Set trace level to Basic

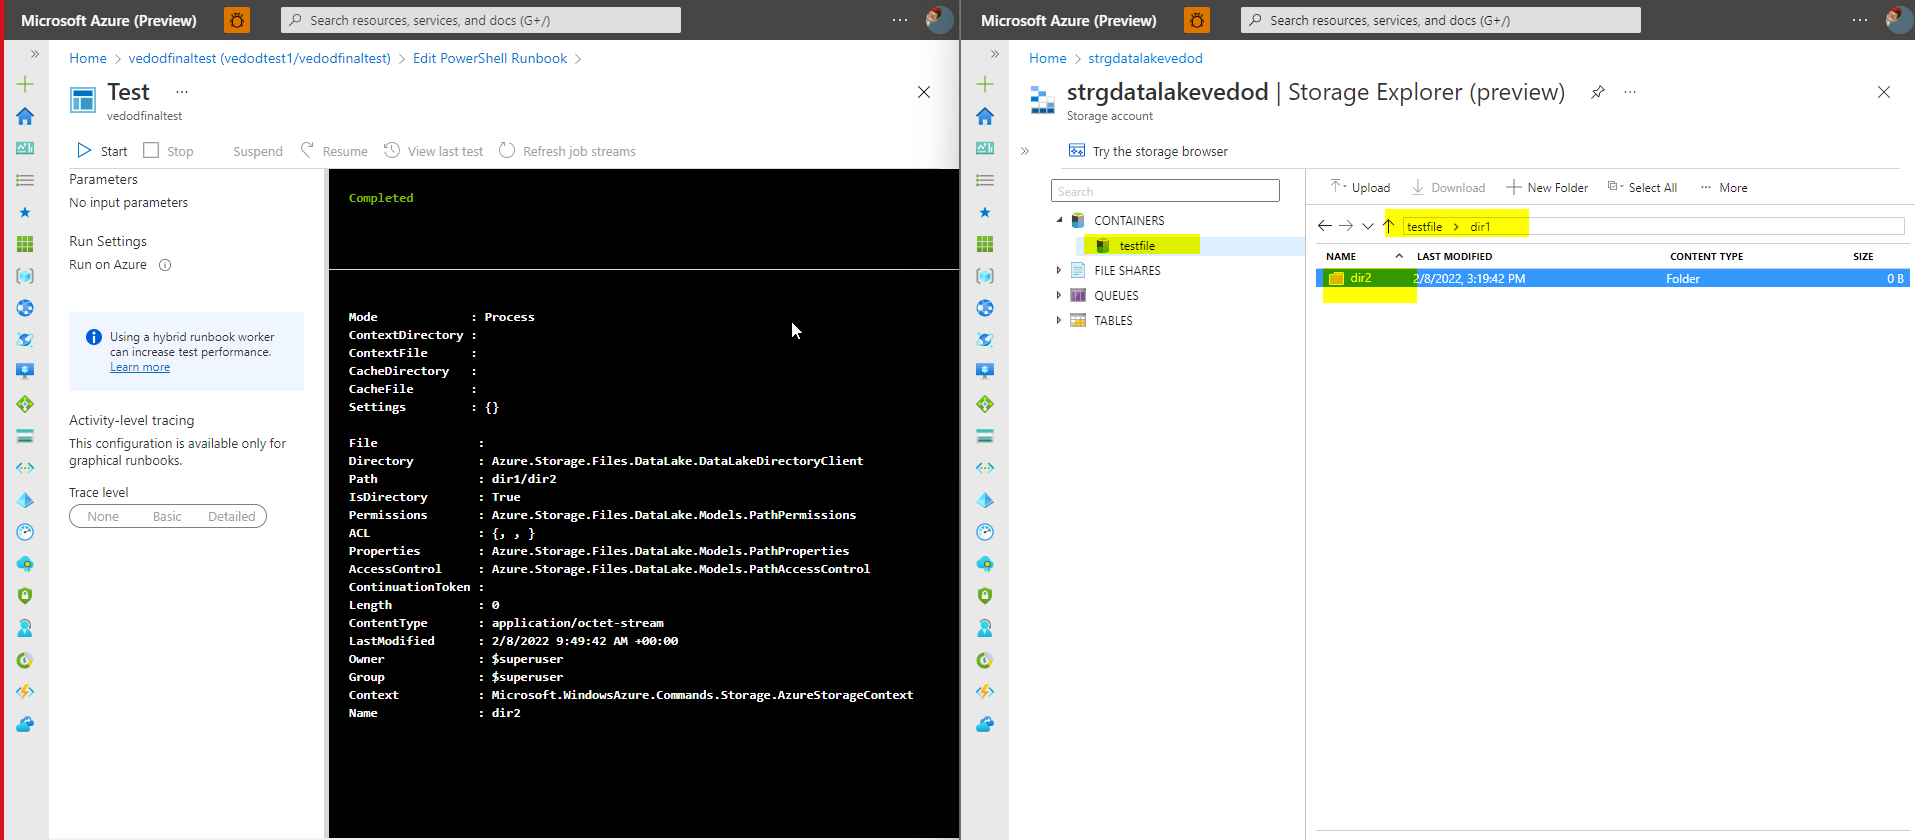[x=167, y=516]
